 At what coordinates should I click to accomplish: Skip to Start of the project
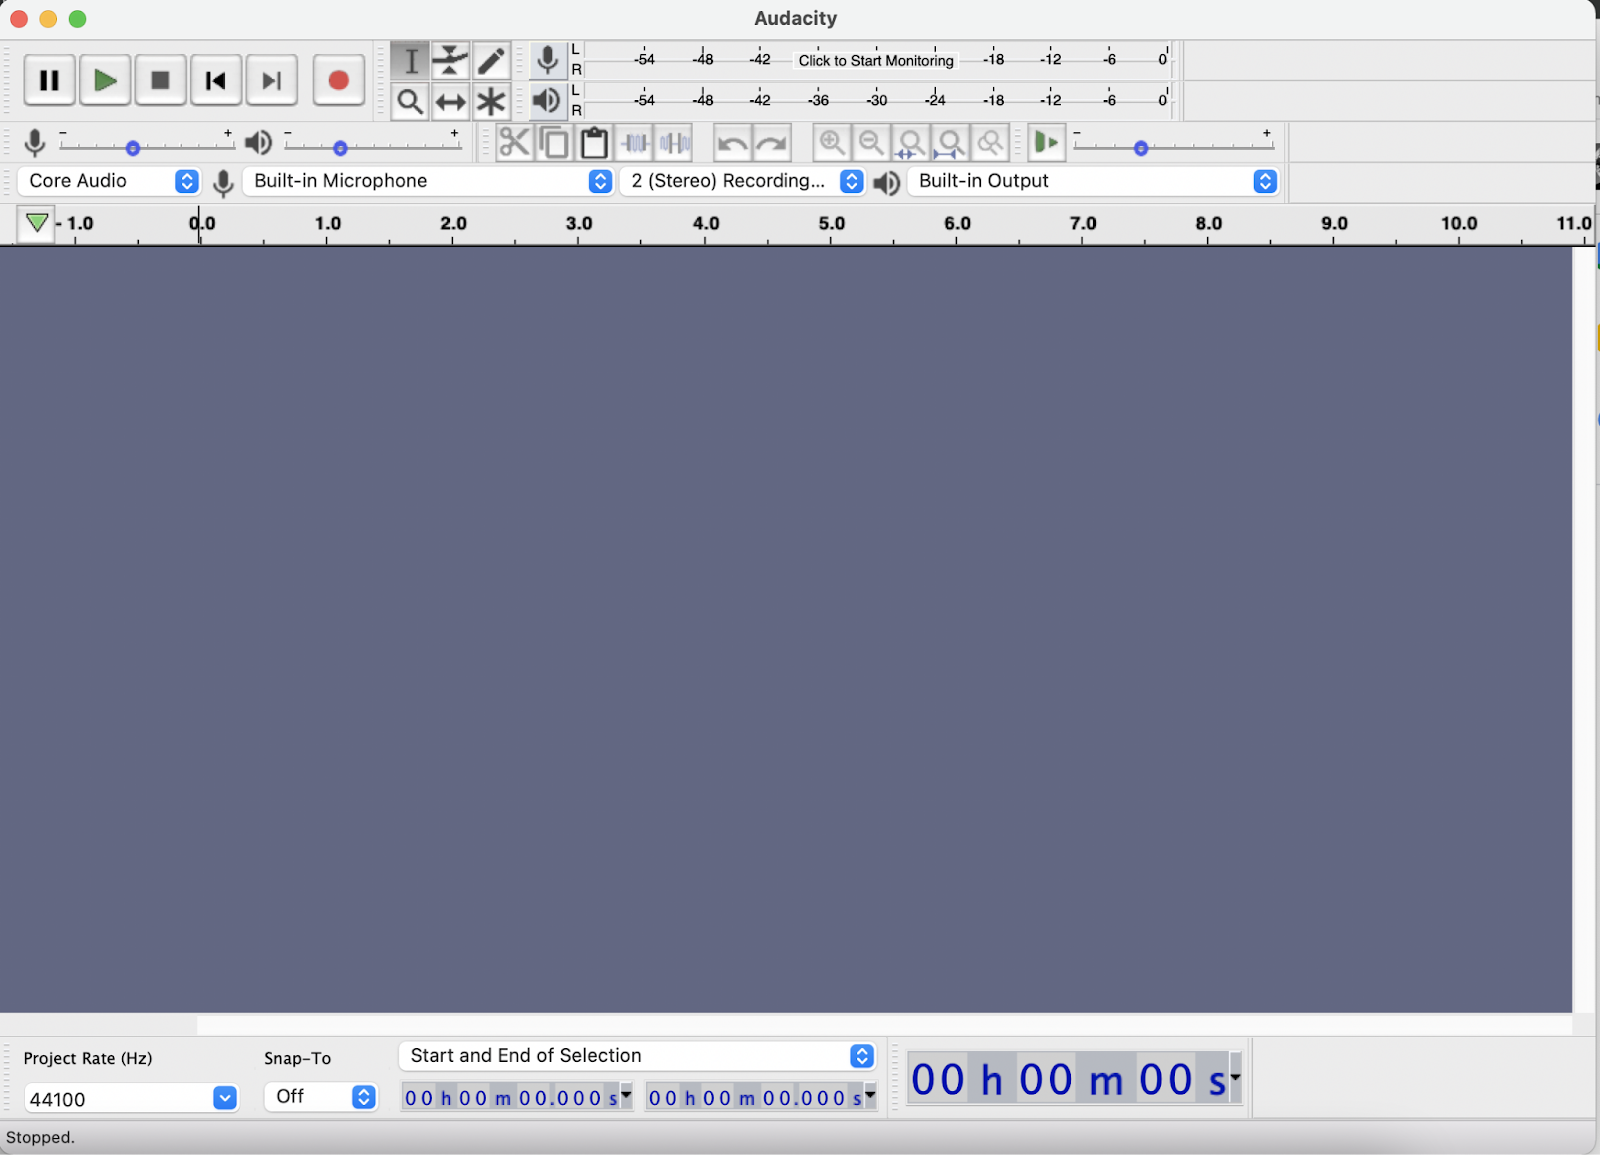point(216,81)
